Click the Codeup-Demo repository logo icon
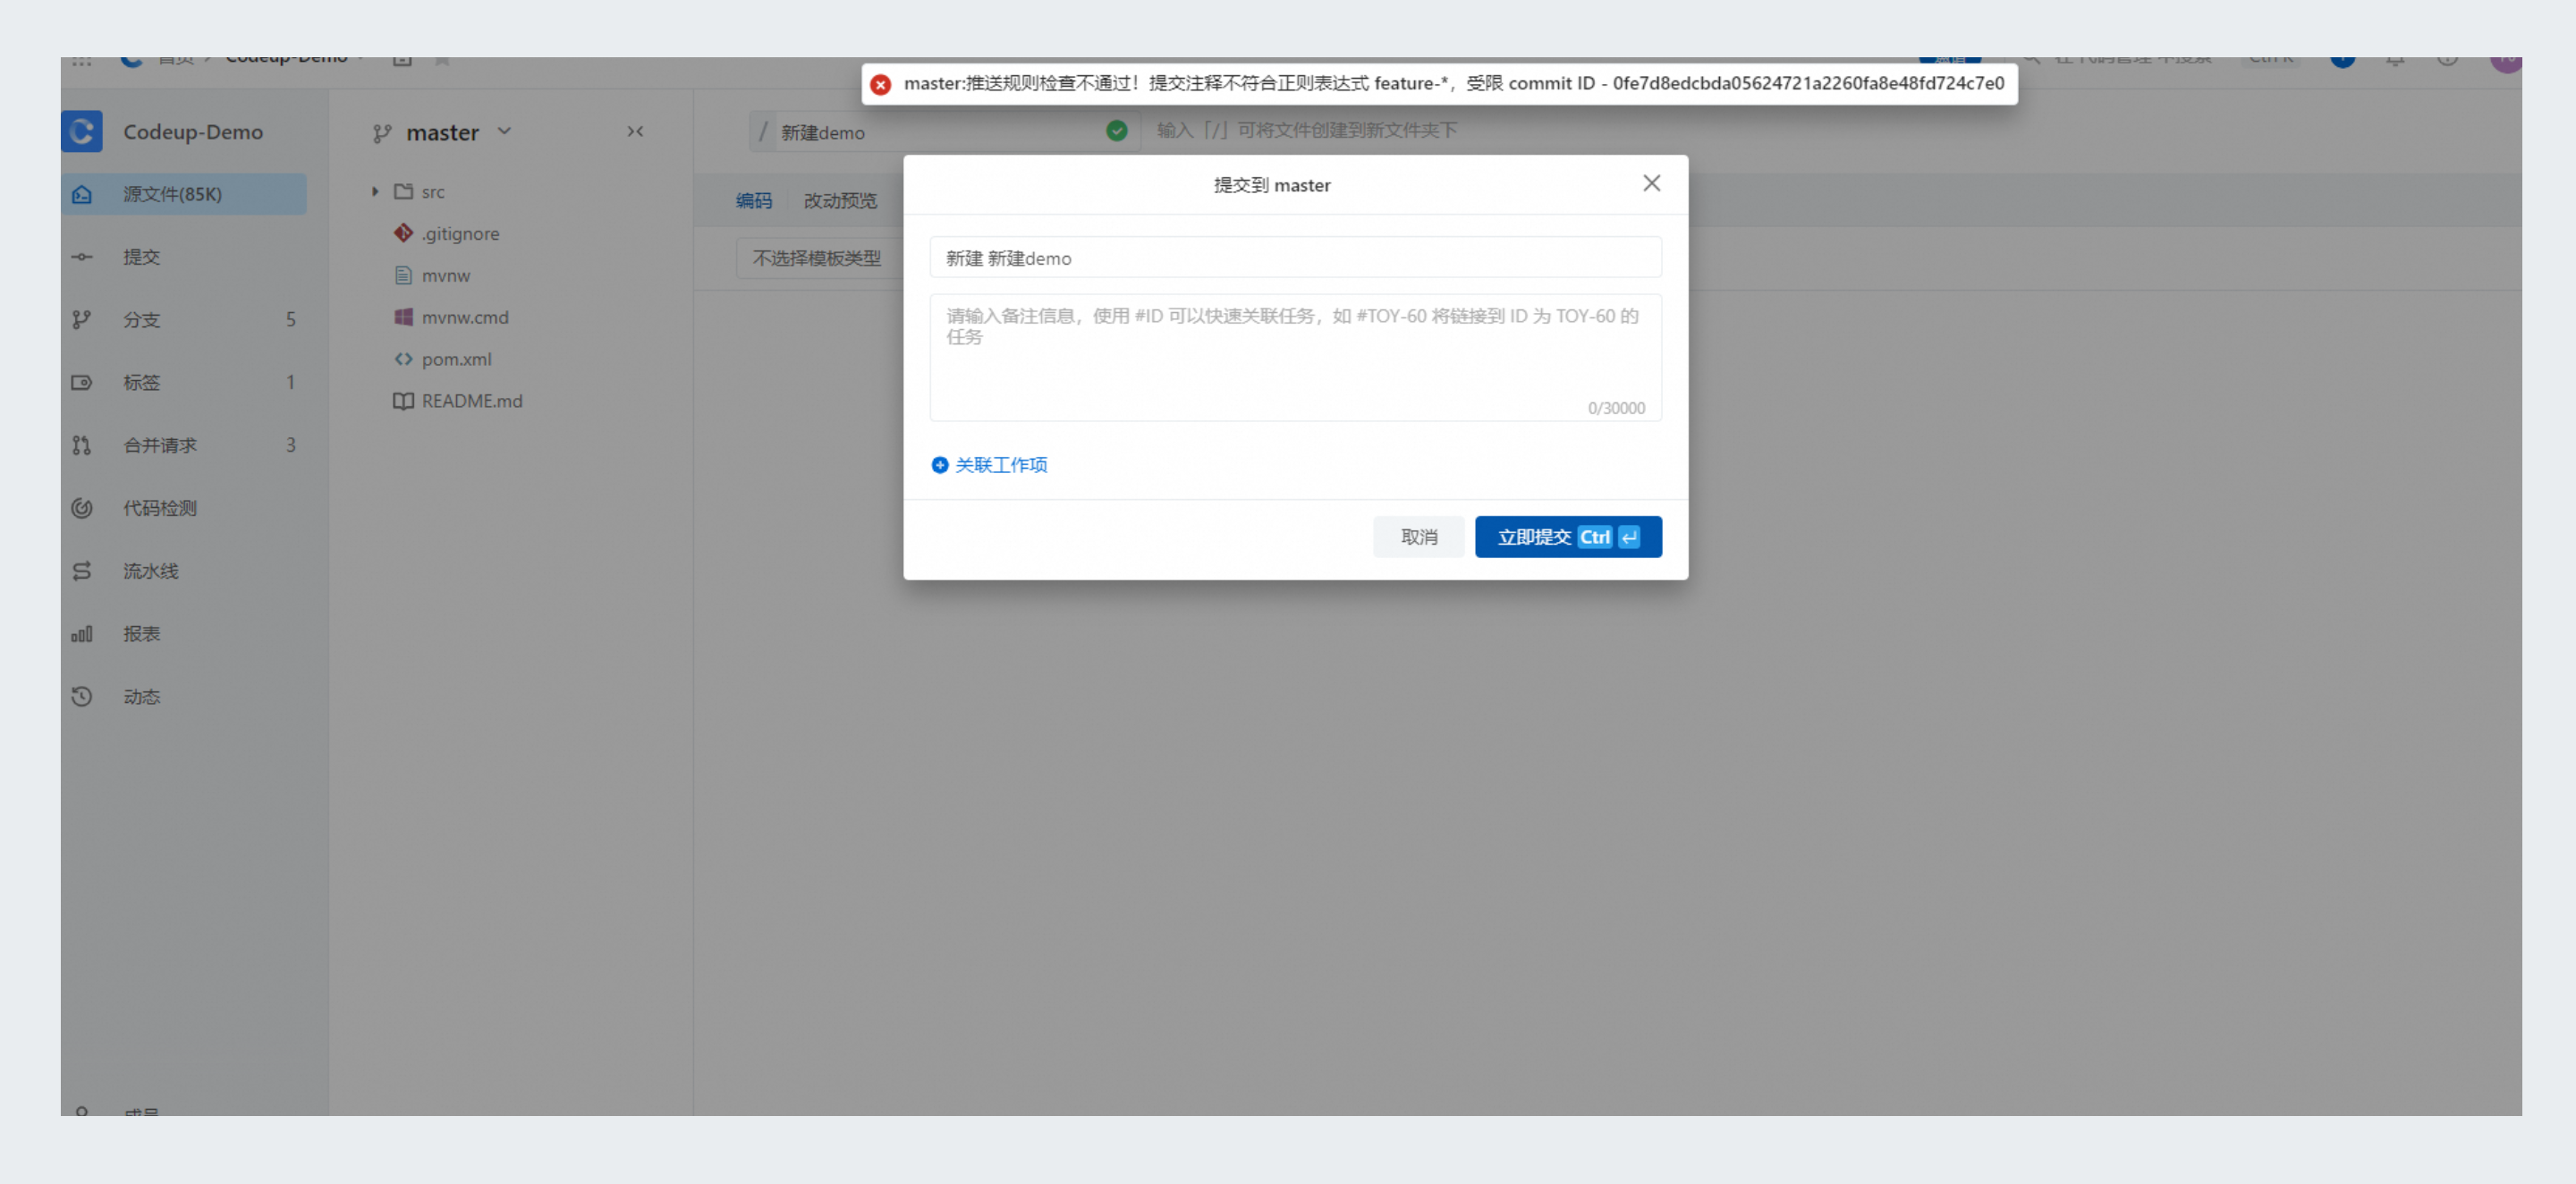The height and width of the screenshot is (1184, 2576). tap(82, 132)
